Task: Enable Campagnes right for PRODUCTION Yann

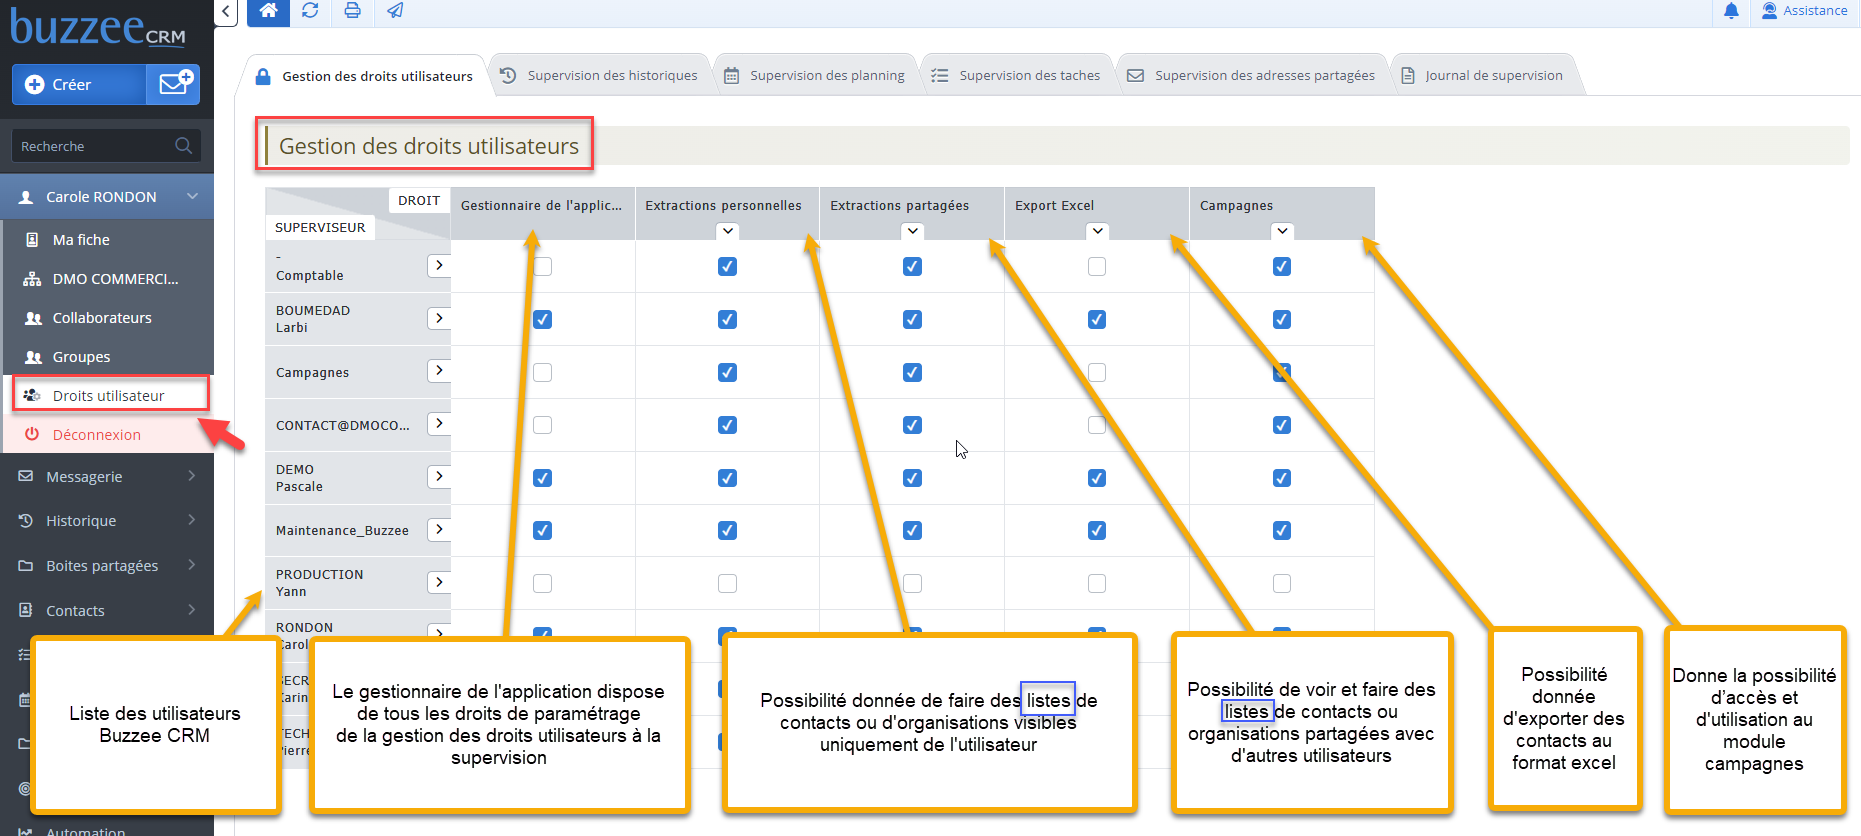Action: click(1282, 583)
